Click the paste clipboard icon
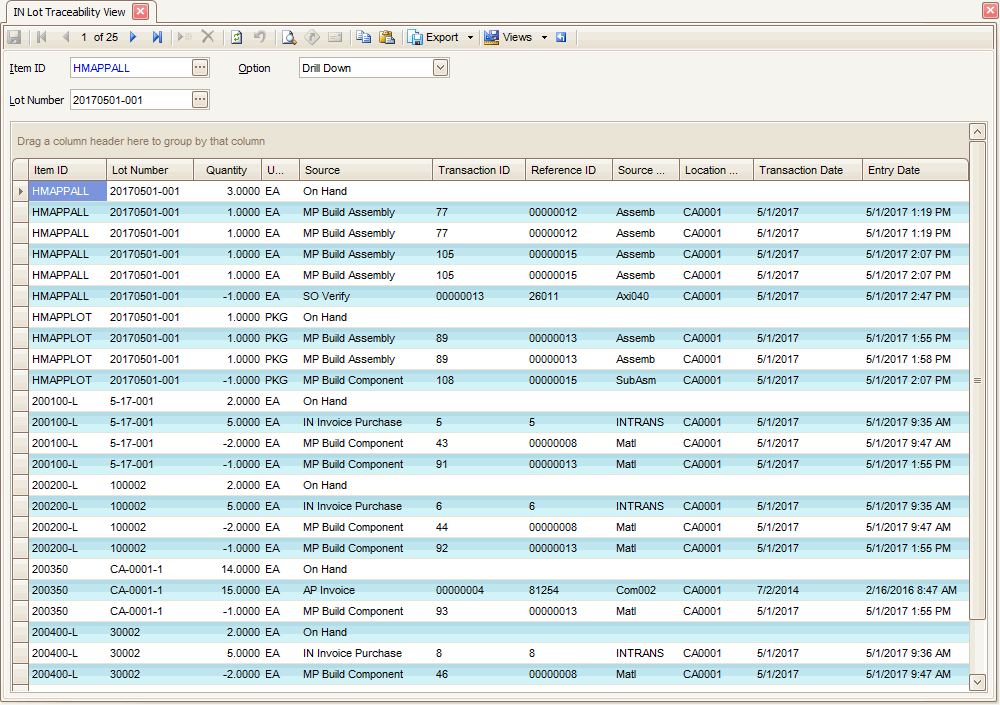Screen dimensions: 1000x705 (387, 37)
